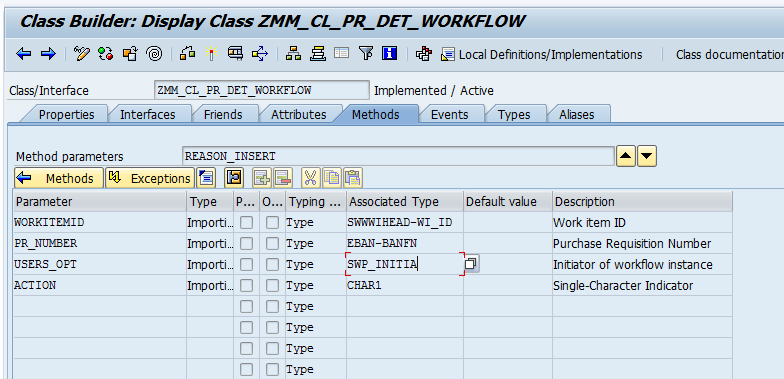Image resolution: width=784 pixels, height=379 pixels.
Task: Click the previous method up arrow
Action: [x=626, y=156]
